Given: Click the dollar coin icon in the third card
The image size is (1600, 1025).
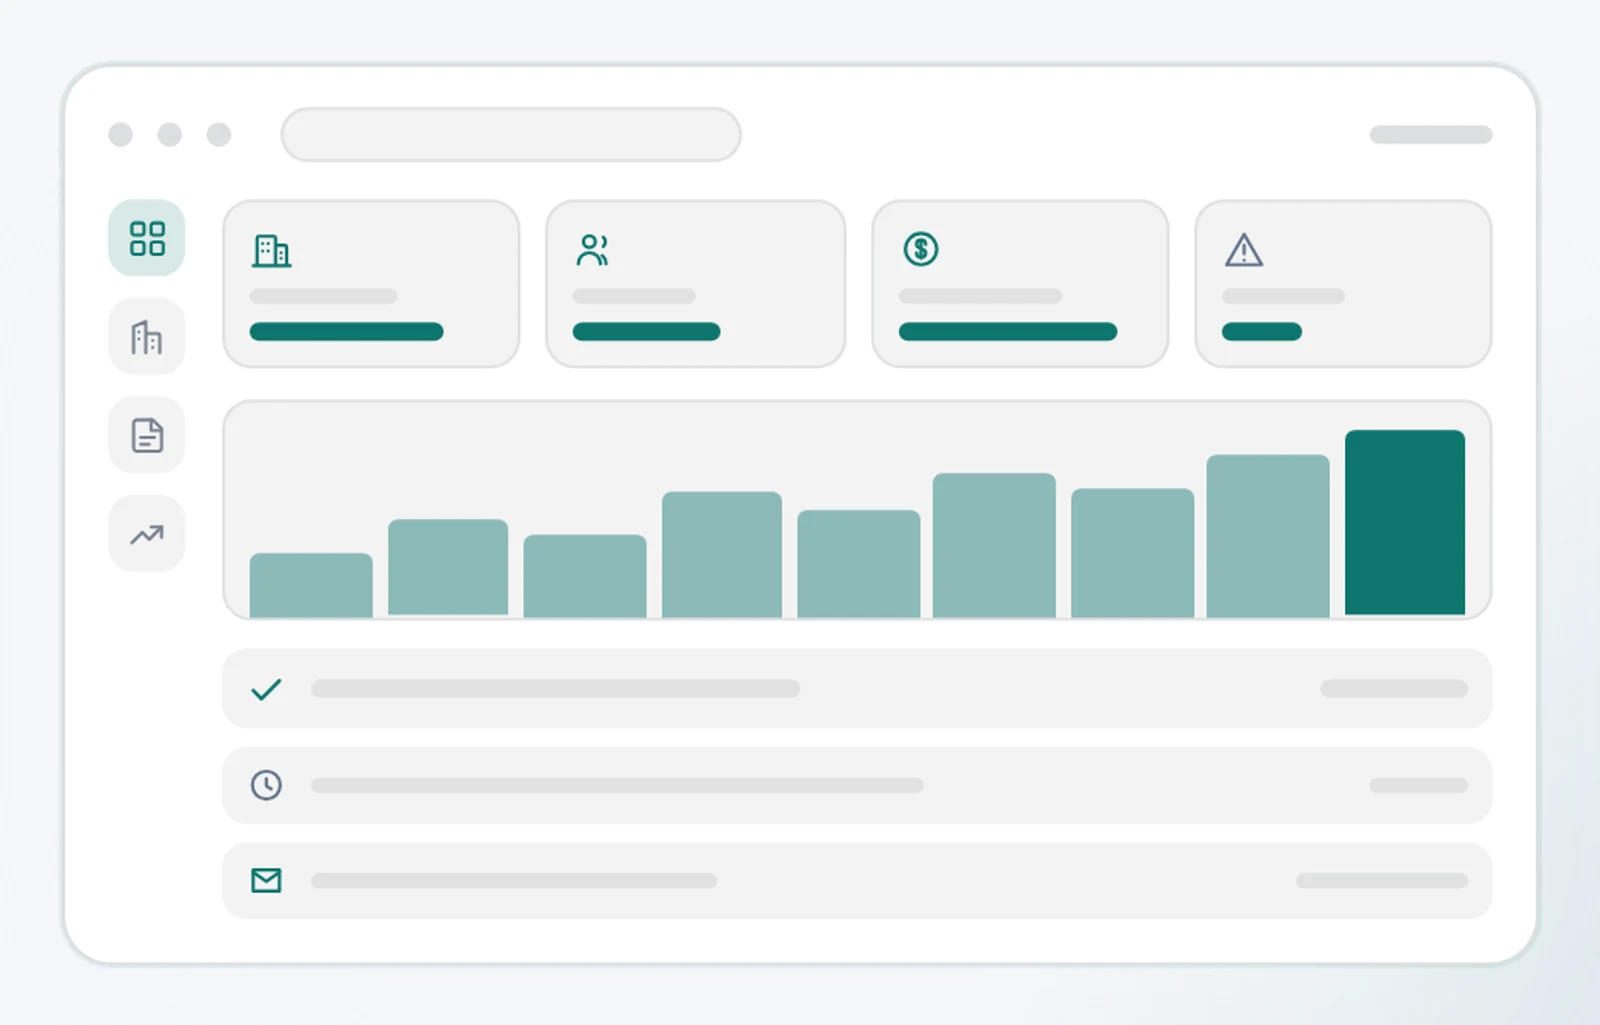Looking at the screenshot, I should [x=921, y=249].
